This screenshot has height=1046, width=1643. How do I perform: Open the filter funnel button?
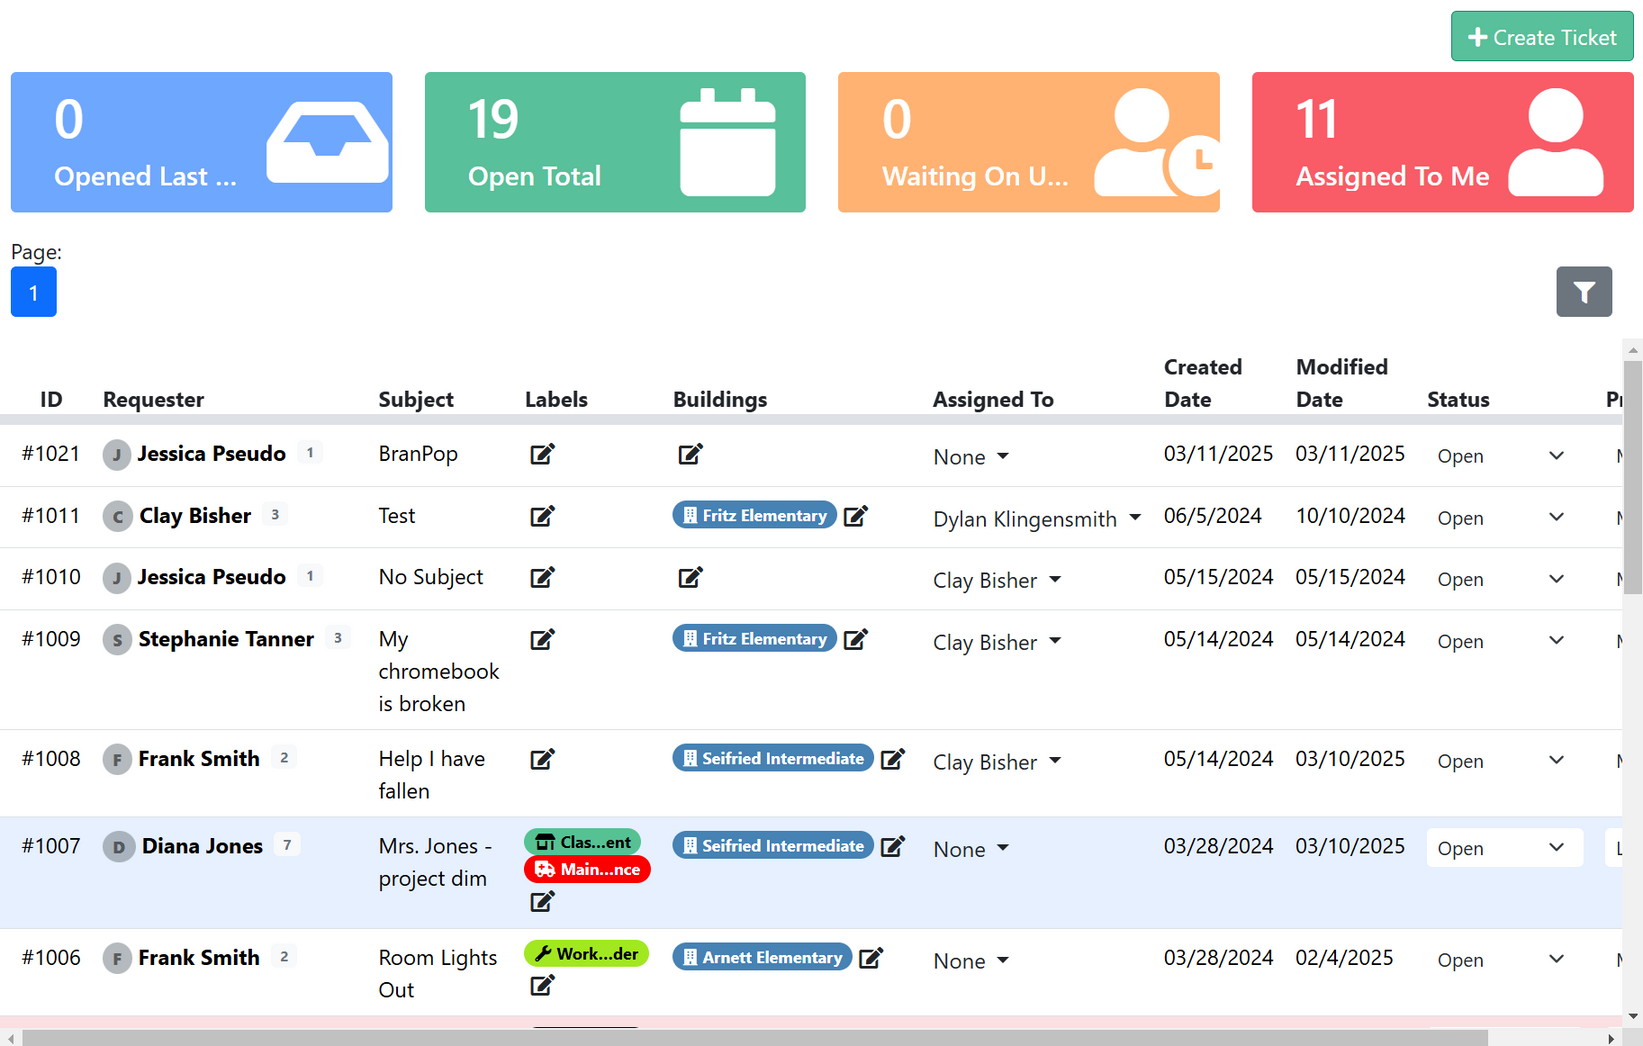[x=1584, y=292]
